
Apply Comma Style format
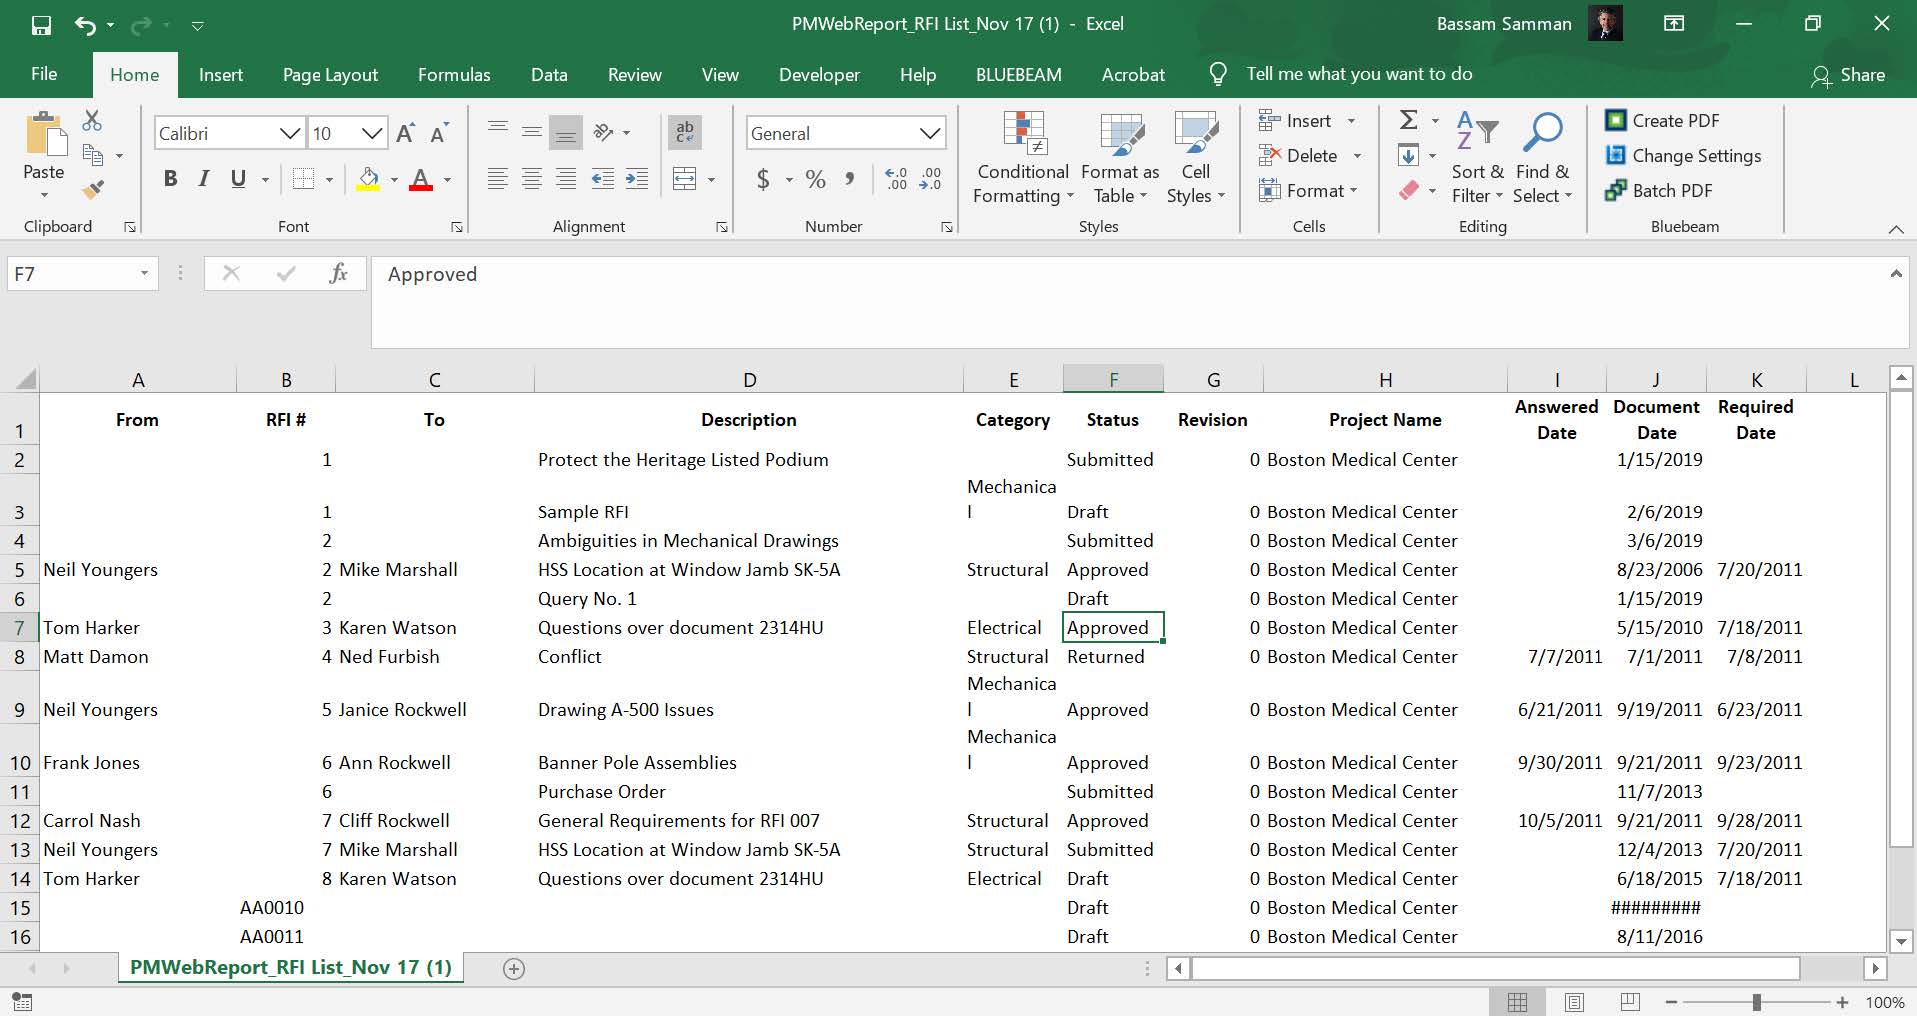(849, 179)
